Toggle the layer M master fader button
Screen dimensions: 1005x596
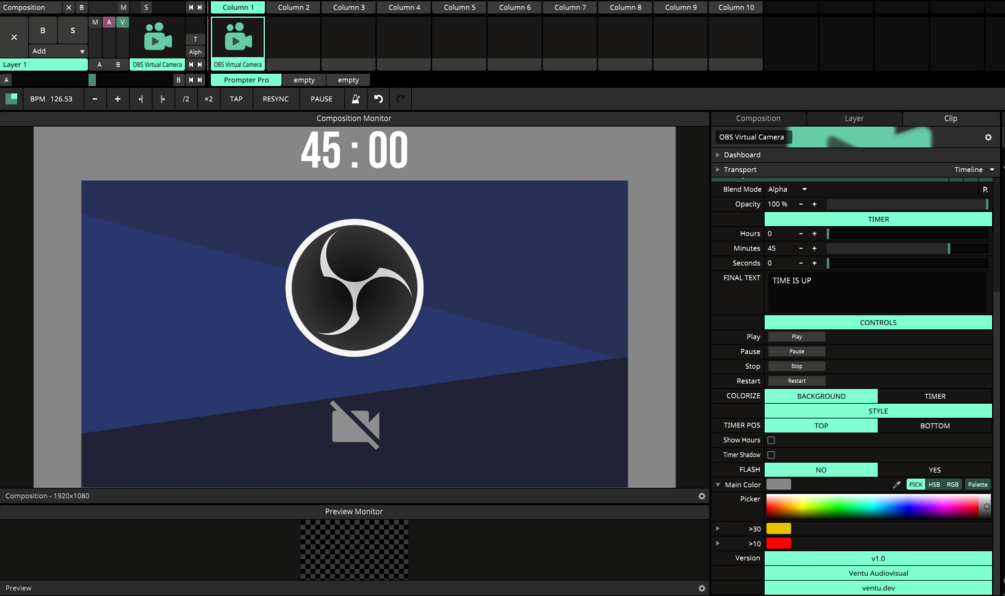(x=95, y=22)
